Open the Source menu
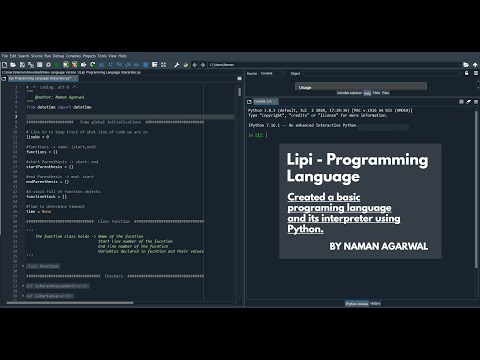This screenshot has width=480, height=360. point(37,56)
